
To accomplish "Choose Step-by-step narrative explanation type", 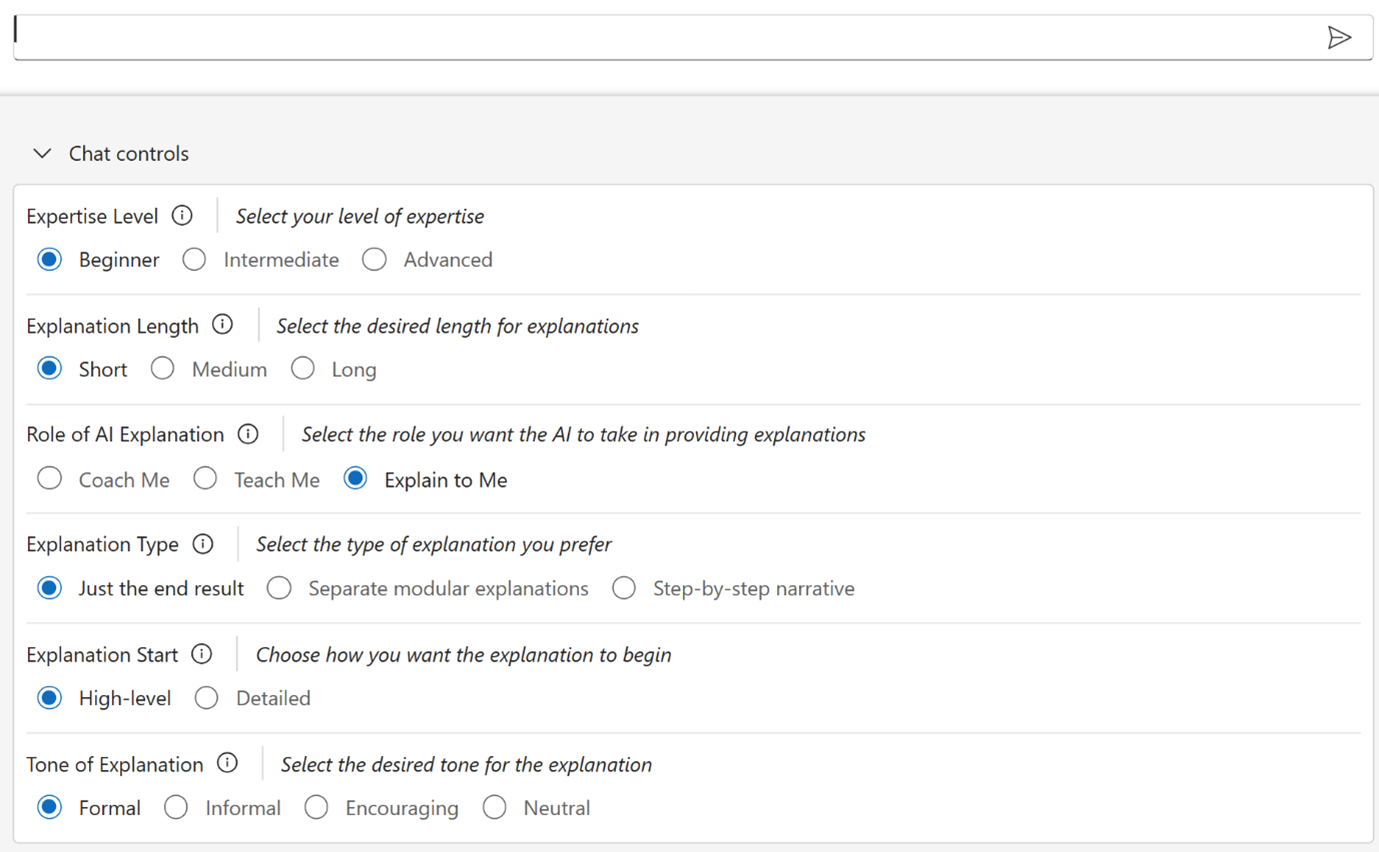I will point(624,588).
